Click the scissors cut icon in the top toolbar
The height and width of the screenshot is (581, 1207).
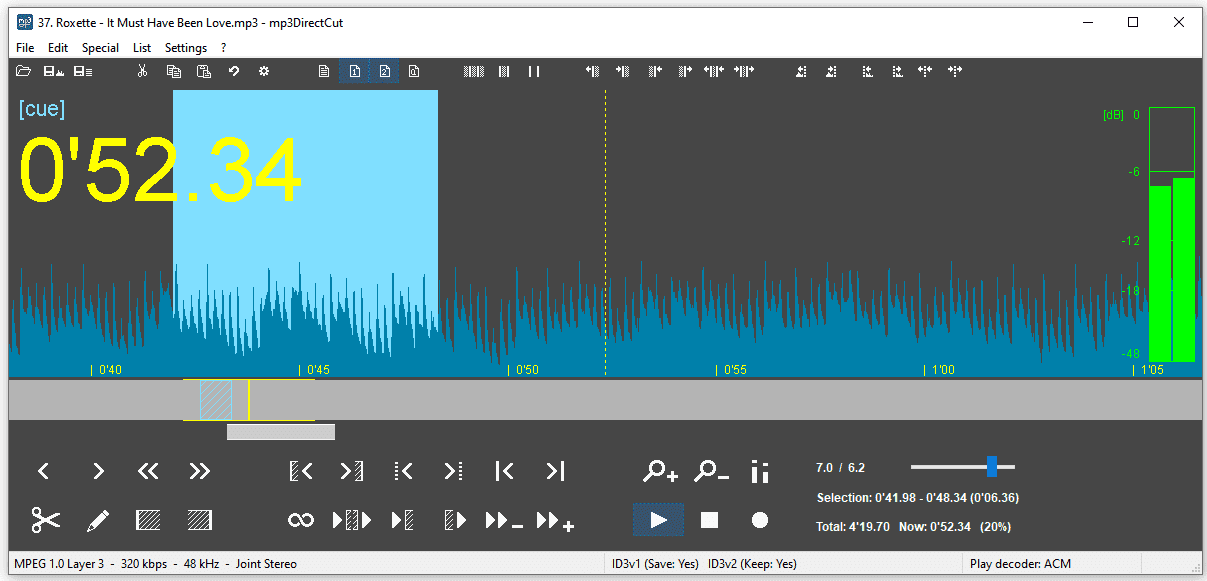[142, 71]
